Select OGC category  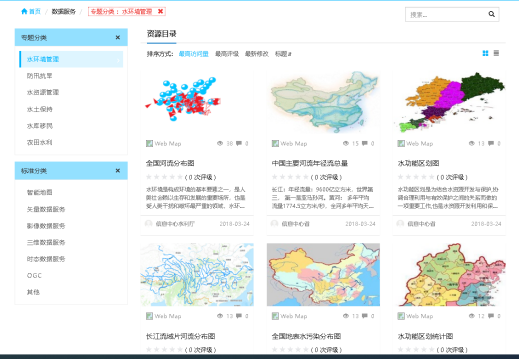pos(34,276)
